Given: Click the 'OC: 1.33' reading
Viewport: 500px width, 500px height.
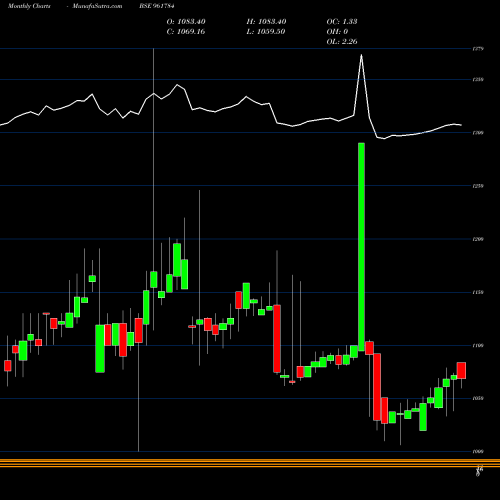Looking at the screenshot, I should click(x=342, y=22).
